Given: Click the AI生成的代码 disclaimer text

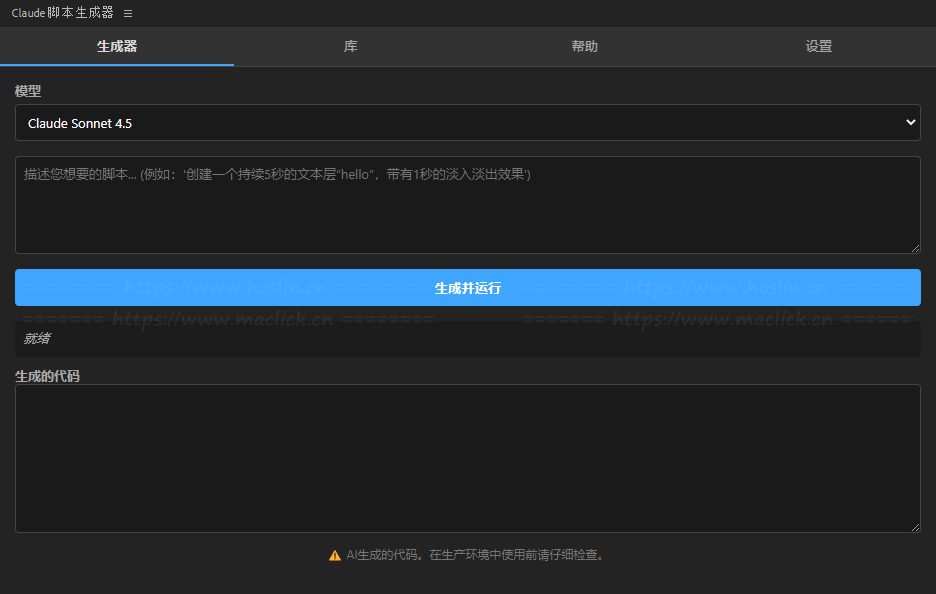Looking at the screenshot, I should click(475, 555).
